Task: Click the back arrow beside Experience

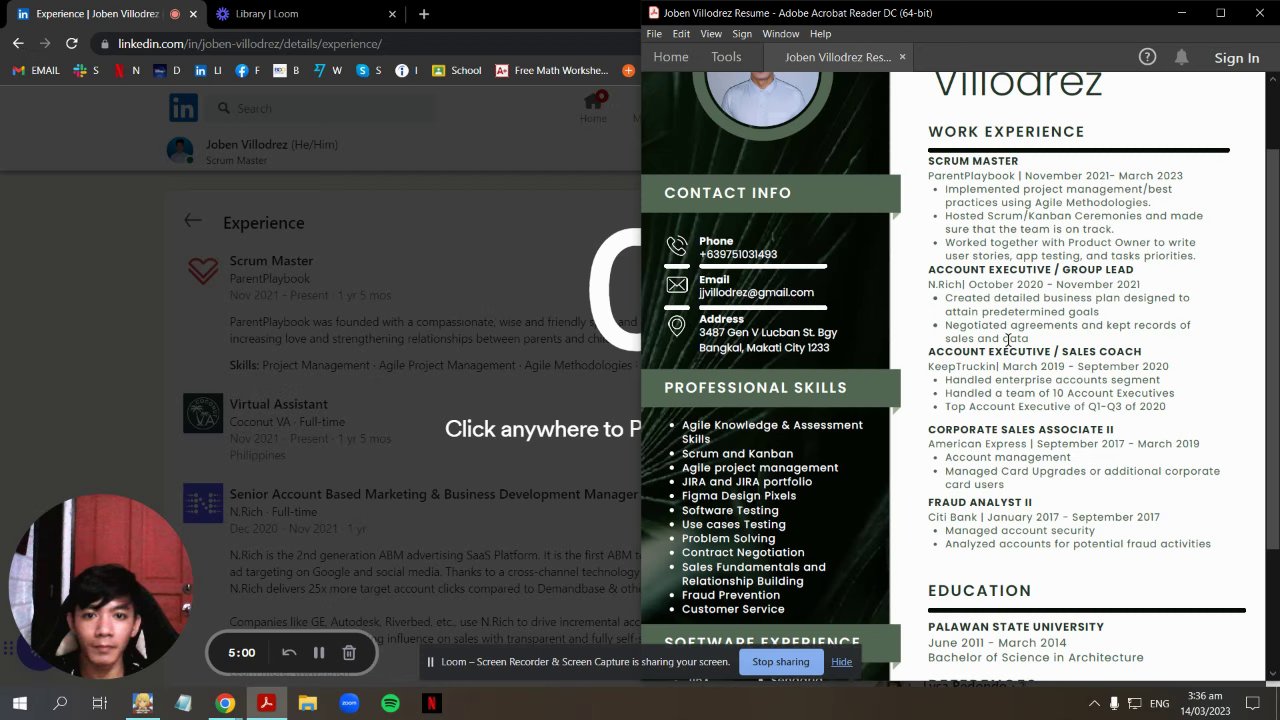Action: 193,221
